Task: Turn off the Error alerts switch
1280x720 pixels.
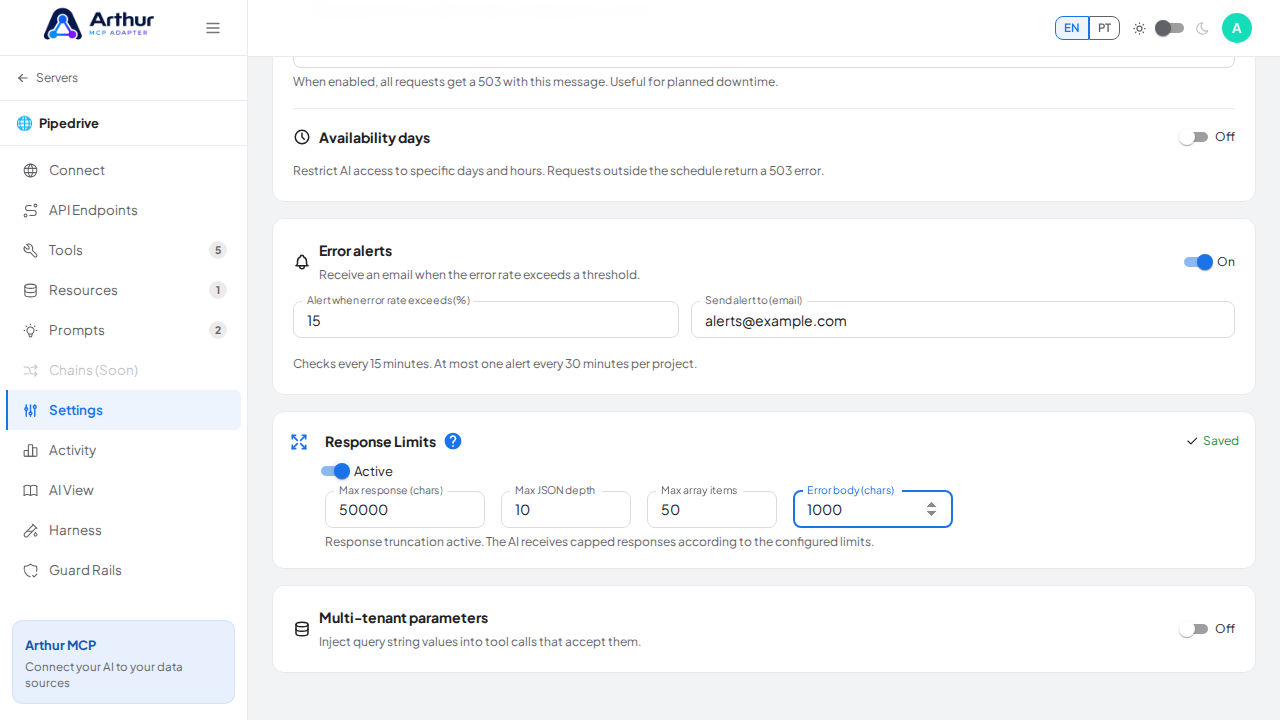Action: 1198,262
